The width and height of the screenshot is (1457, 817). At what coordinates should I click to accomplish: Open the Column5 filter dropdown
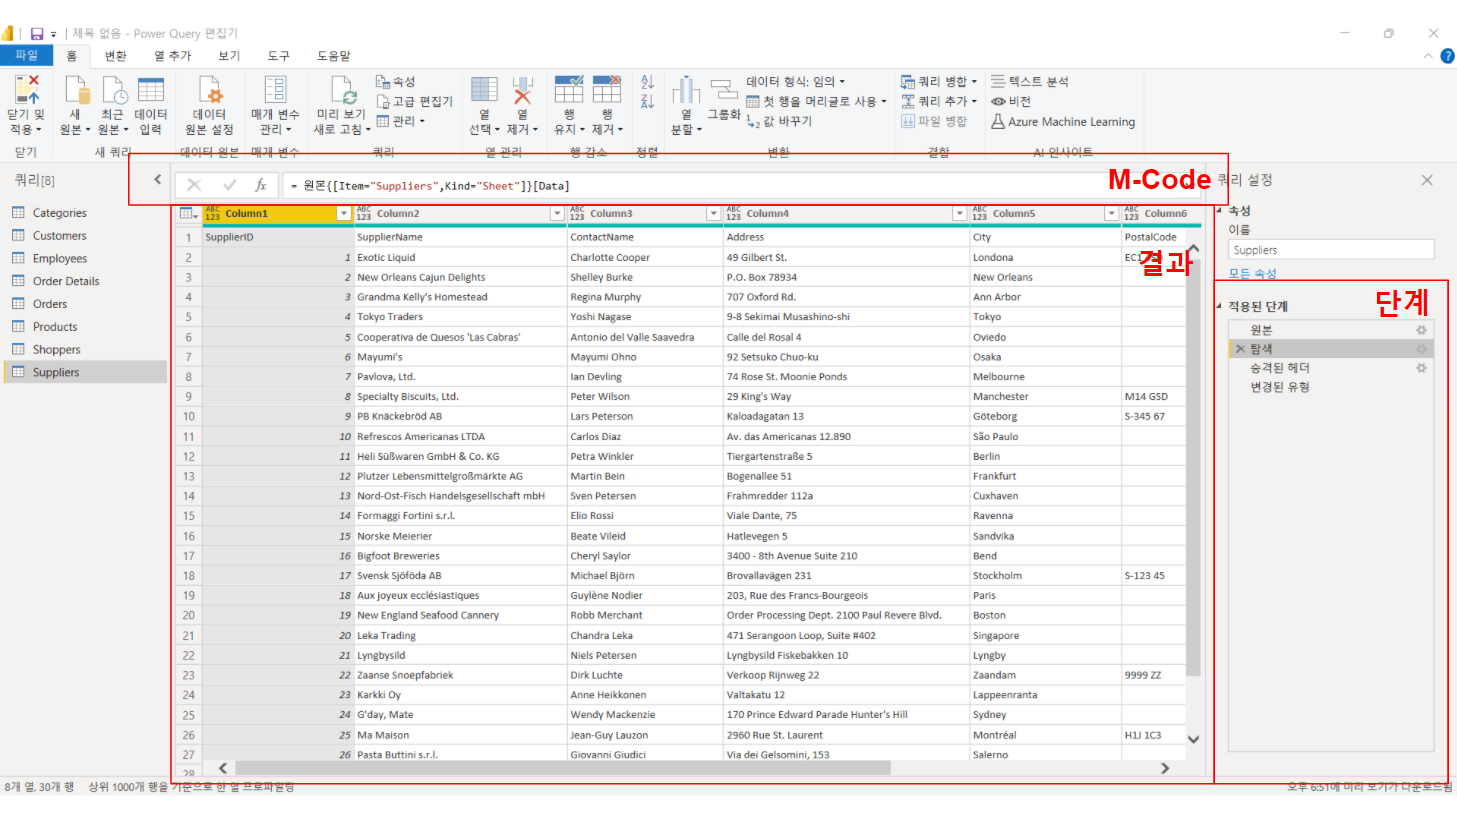click(x=1111, y=214)
